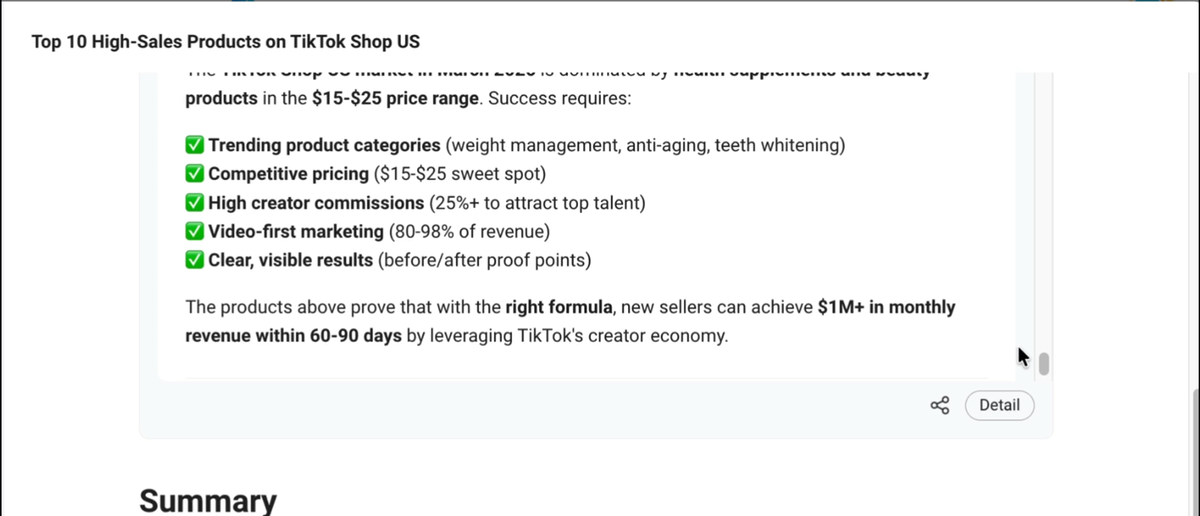Click green checkmark beside Clear, visible results

tap(196, 261)
